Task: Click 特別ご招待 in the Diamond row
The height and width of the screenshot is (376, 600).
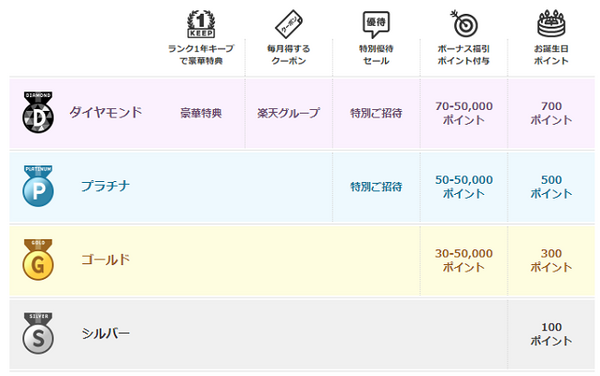Action: tap(376, 113)
